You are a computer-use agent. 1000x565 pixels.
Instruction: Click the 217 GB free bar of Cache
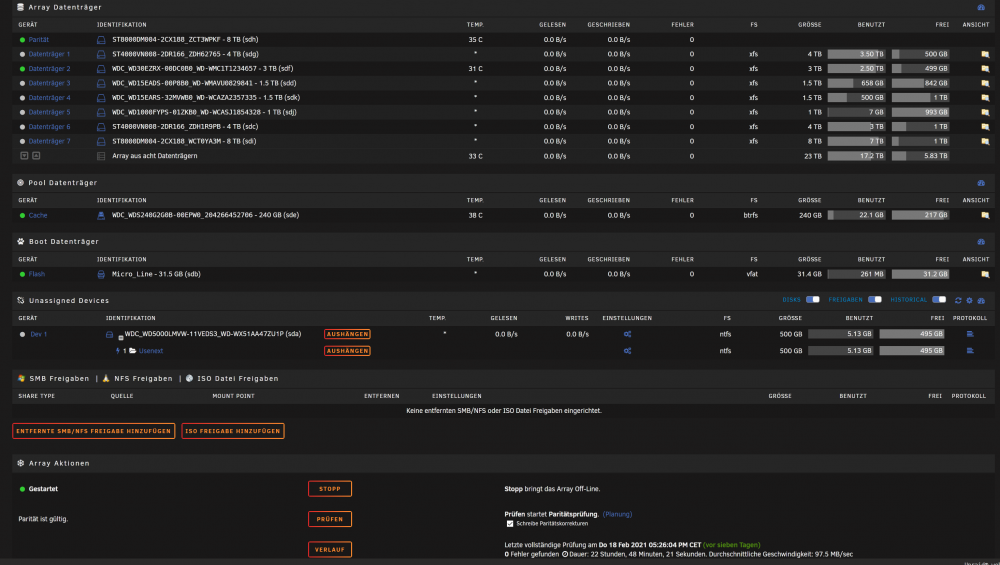pyautogui.click(x=920, y=216)
